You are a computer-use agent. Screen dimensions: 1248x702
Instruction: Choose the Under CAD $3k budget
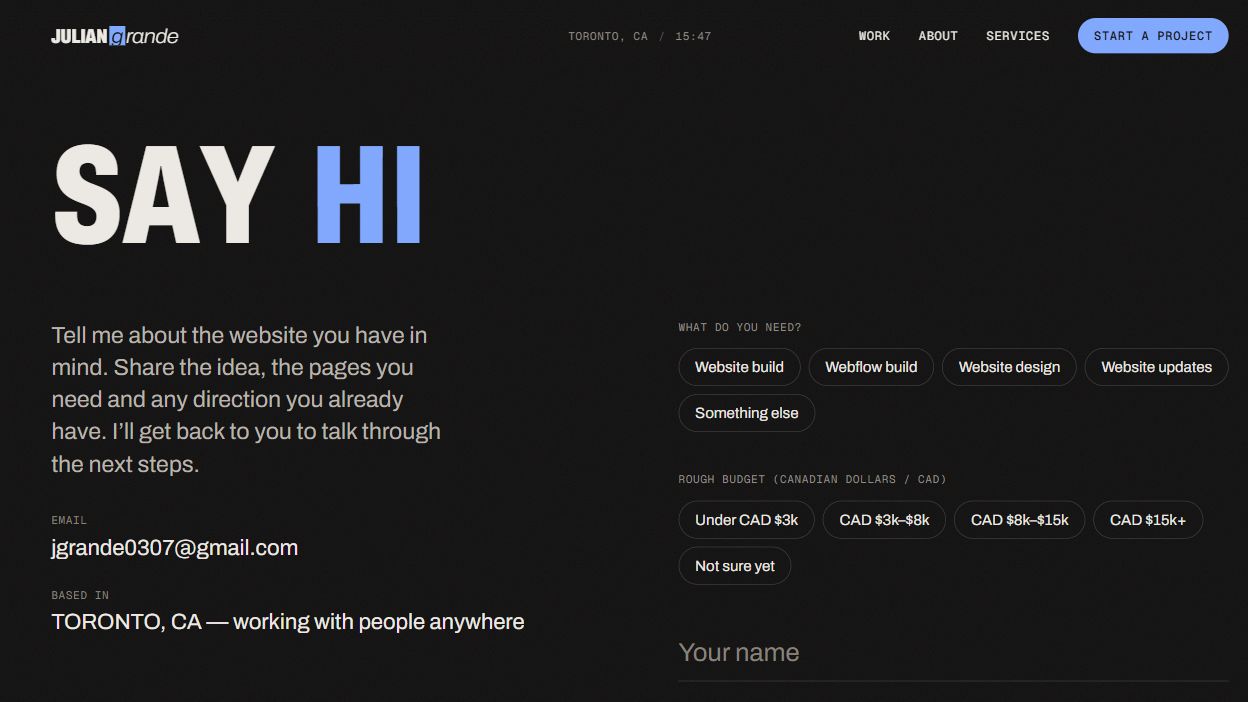[x=747, y=520]
